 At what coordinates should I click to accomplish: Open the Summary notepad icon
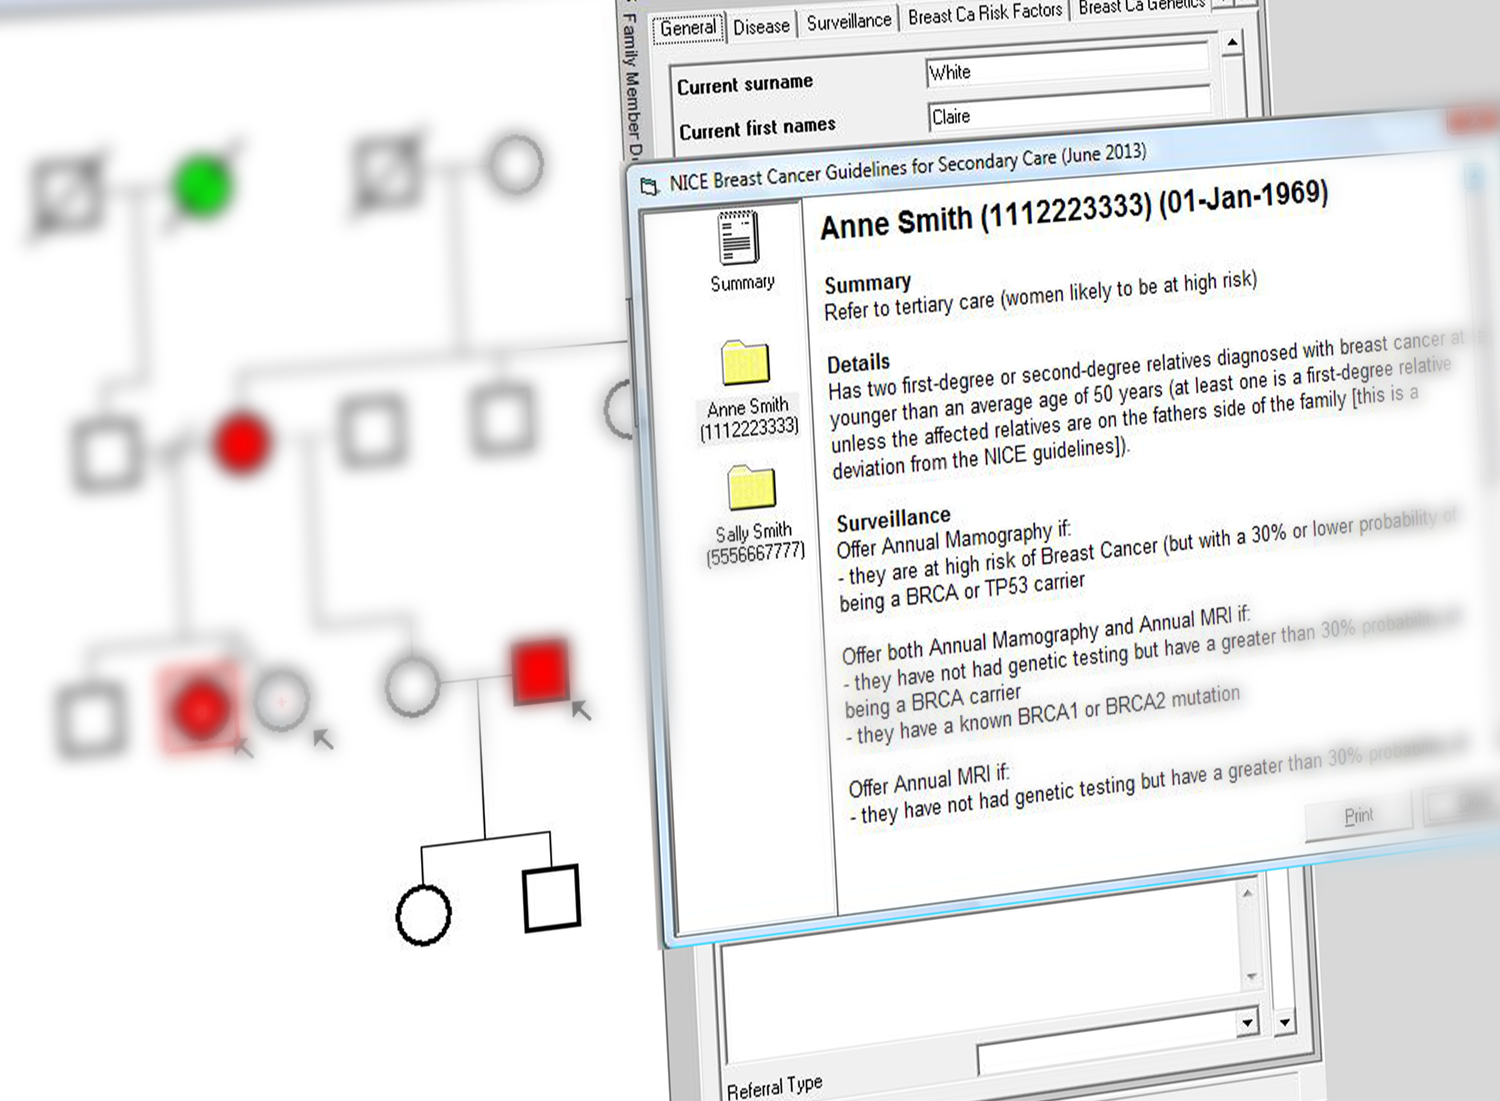point(738,238)
